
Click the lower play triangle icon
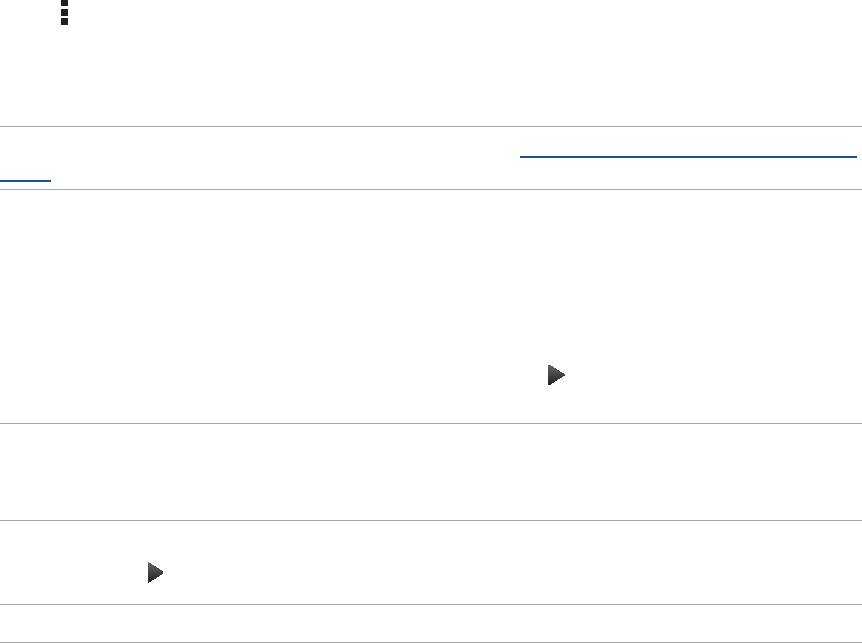point(155,573)
